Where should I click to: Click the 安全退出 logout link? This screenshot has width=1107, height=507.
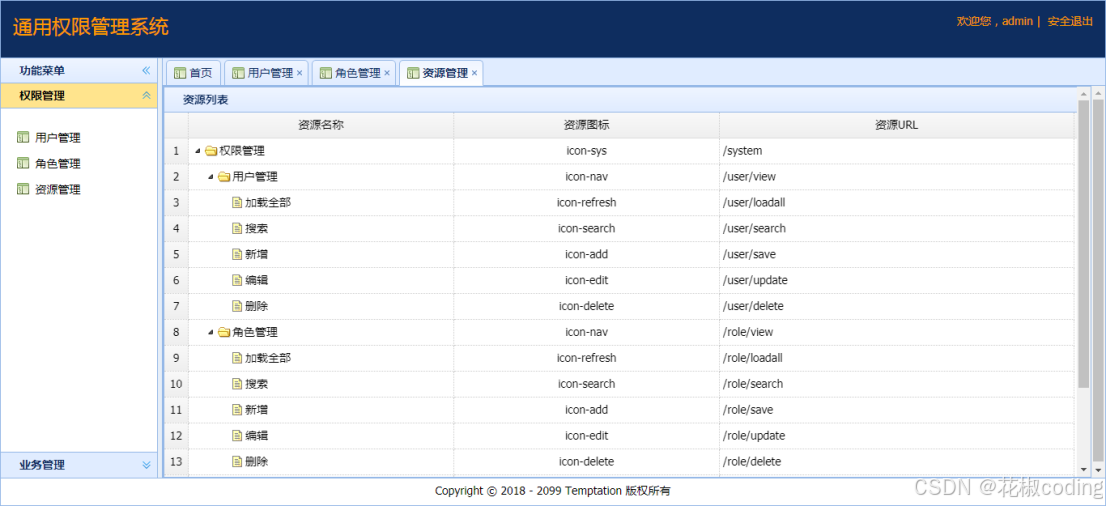point(1070,21)
